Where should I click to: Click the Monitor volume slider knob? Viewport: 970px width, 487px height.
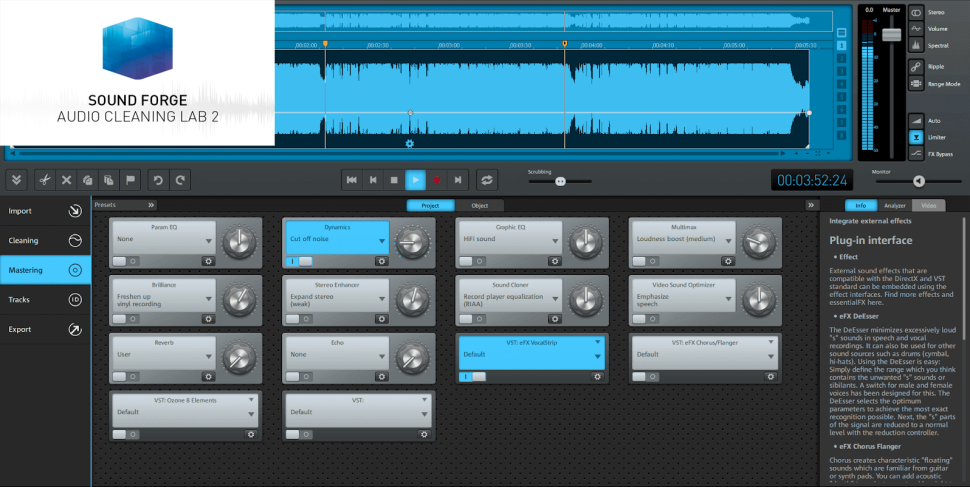(919, 181)
